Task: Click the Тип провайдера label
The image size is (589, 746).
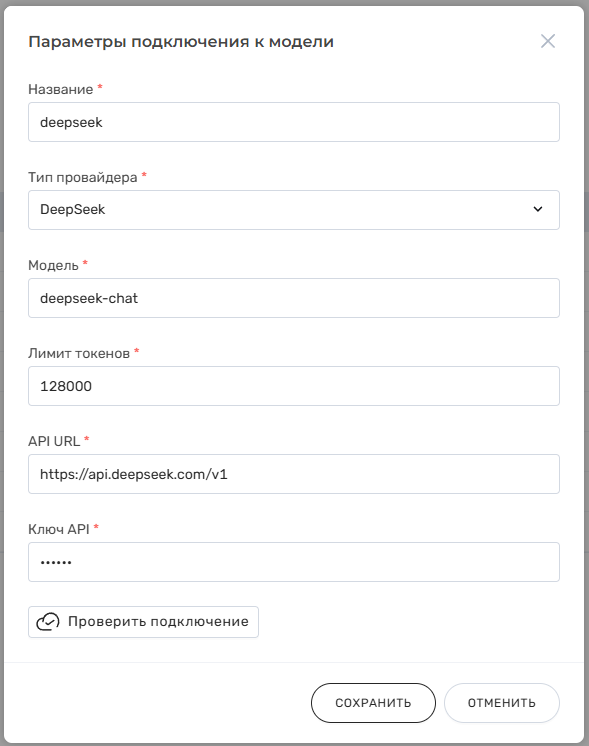Action: point(82,177)
